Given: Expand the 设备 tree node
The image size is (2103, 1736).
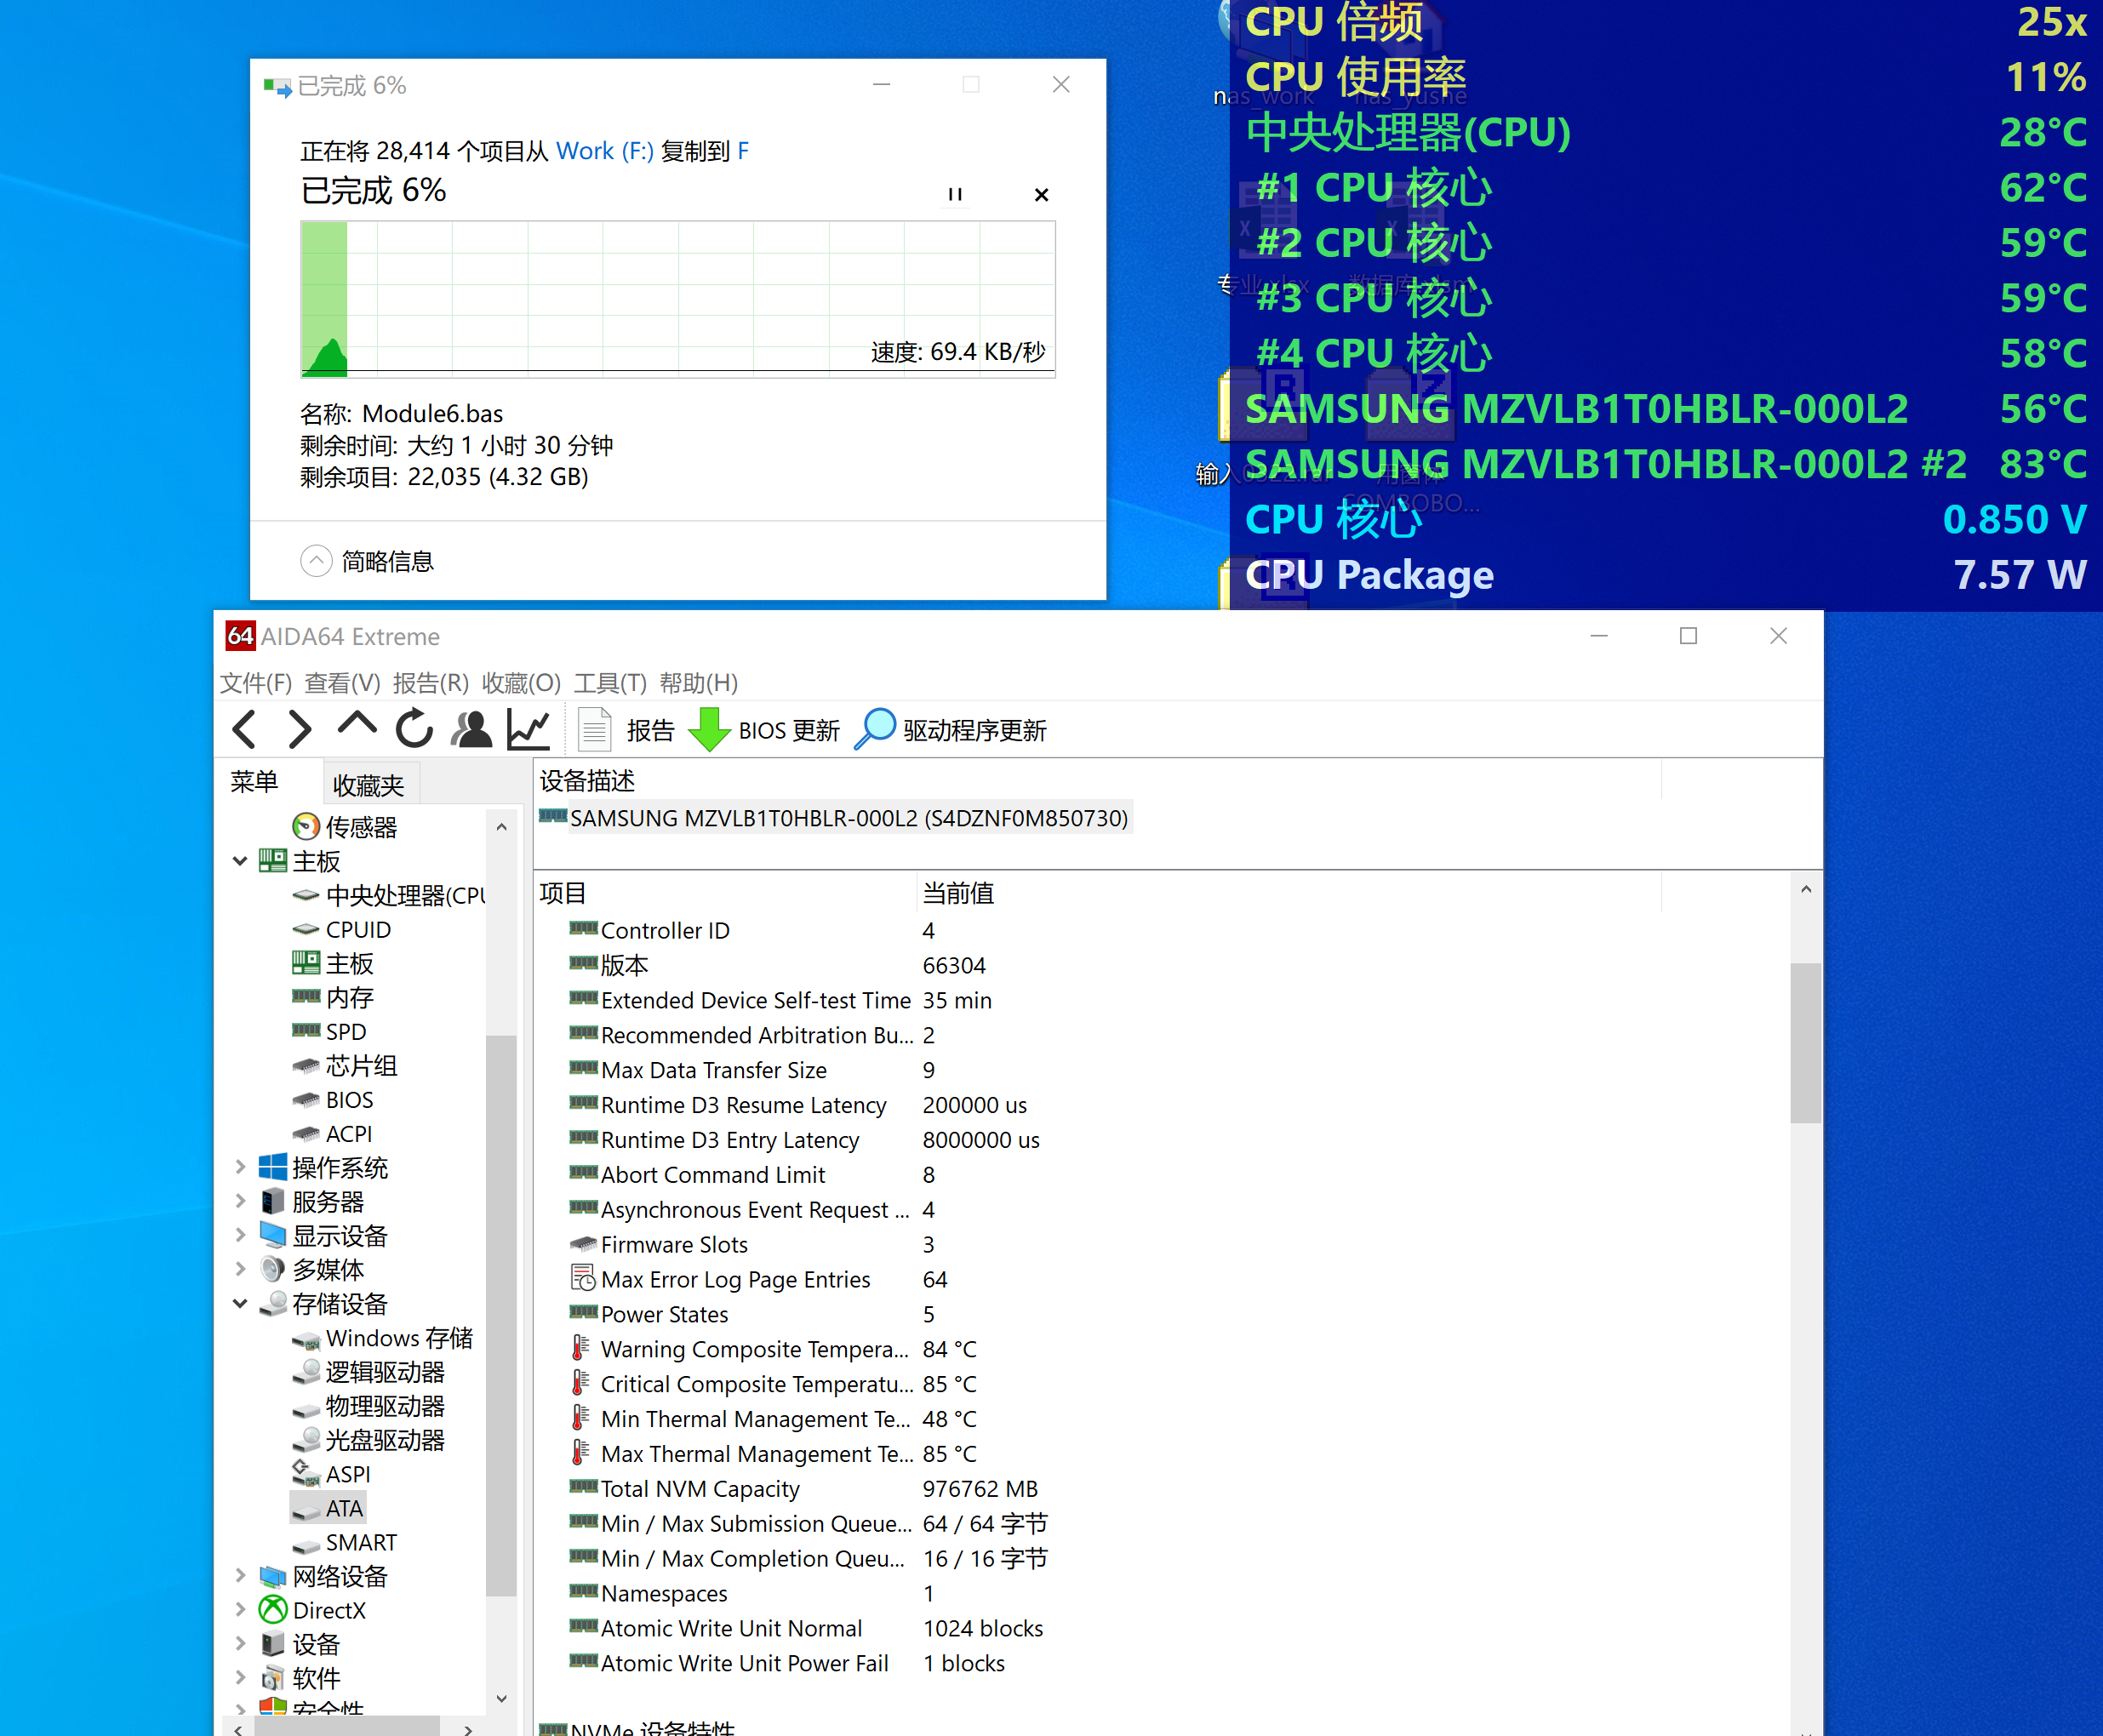Looking at the screenshot, I should click(x=240, y=1644).
